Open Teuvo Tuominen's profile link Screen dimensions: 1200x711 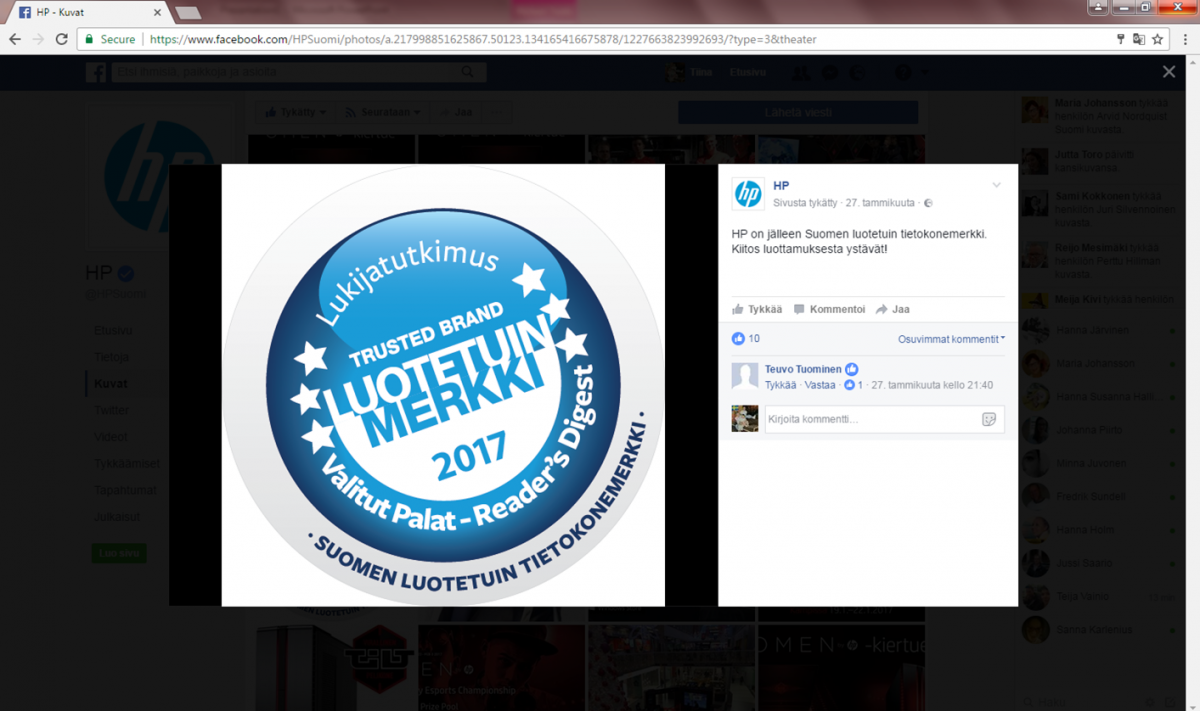tap(803, 369)
